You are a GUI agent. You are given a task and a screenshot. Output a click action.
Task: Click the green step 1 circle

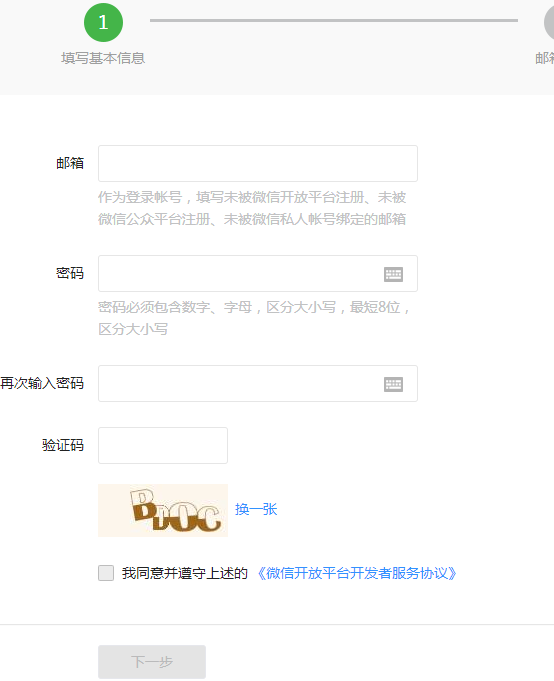coord(103,22)
